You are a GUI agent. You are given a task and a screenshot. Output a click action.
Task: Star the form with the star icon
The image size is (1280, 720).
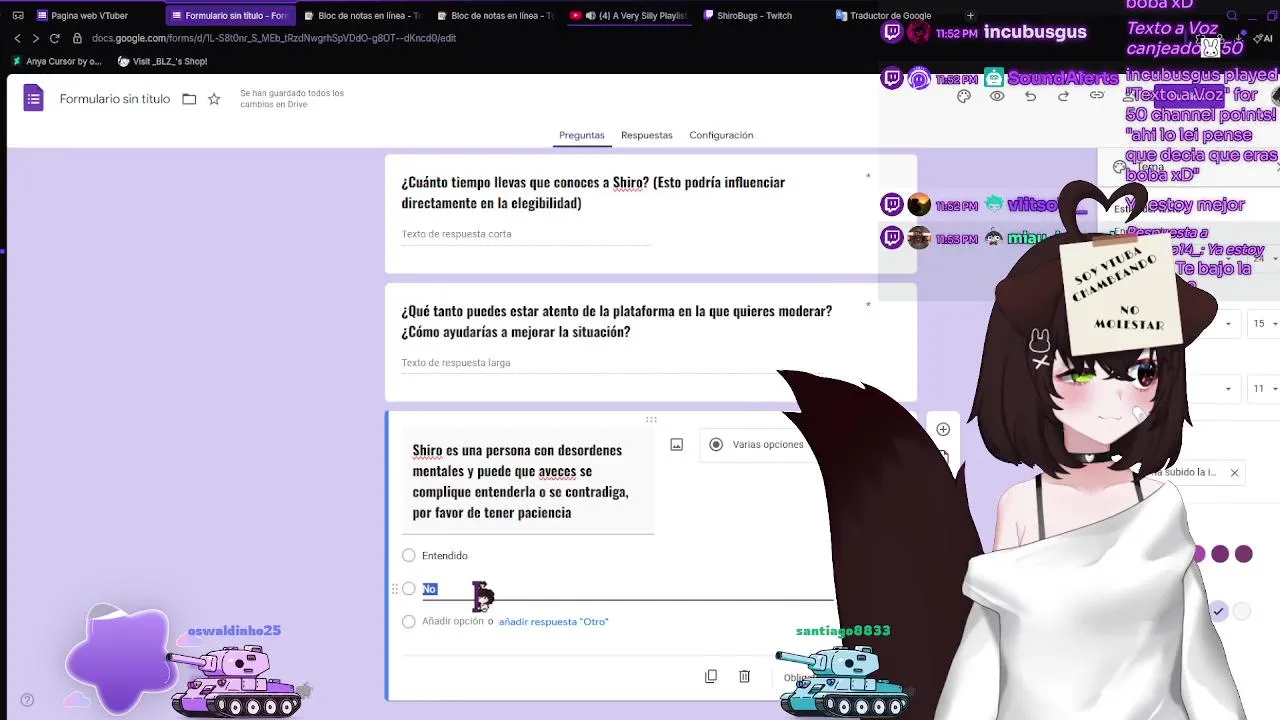click(x=214, y=99)
